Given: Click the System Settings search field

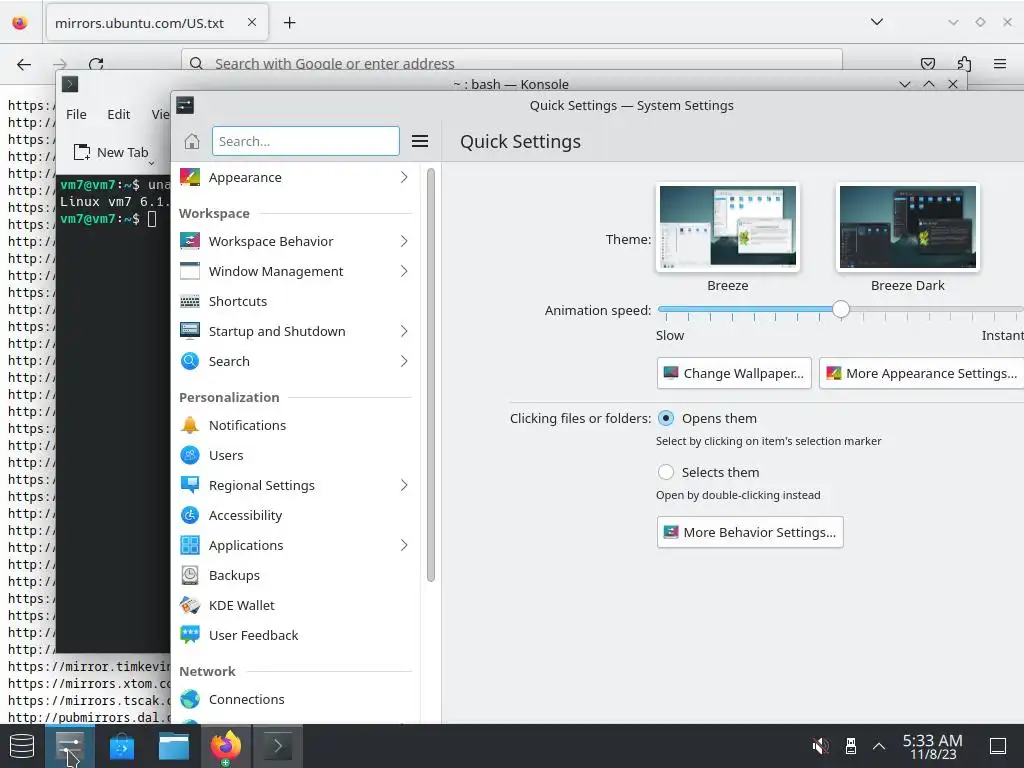Looking at the screenshot, I should coord(306,141).
